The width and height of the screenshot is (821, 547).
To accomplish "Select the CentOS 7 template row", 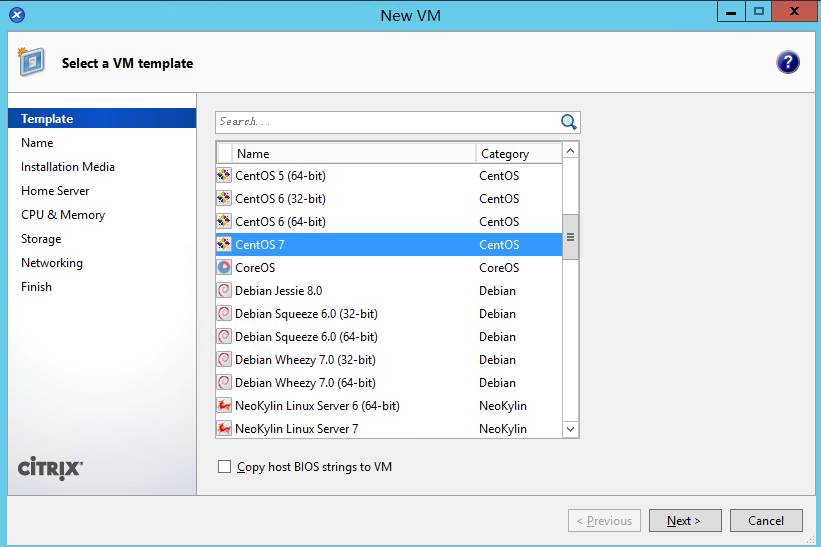I will pos(389,244).
